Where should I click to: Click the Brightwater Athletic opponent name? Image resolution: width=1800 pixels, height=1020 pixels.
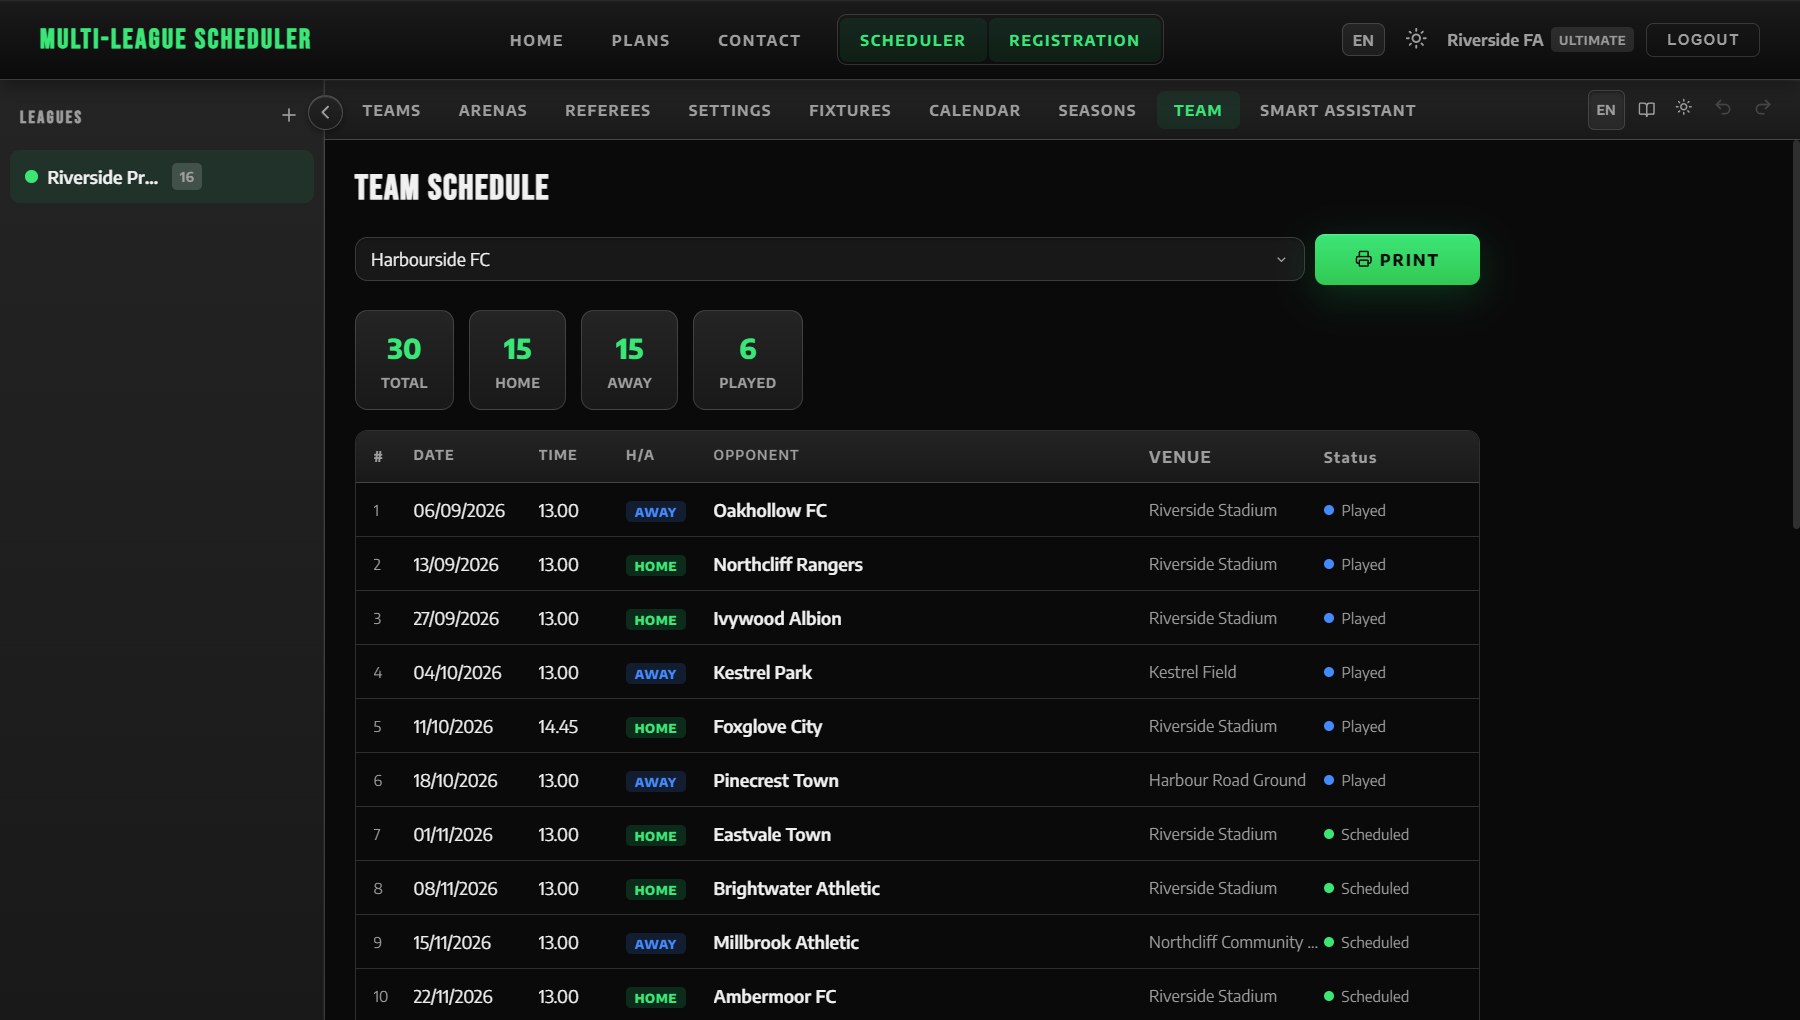(796, 888)
